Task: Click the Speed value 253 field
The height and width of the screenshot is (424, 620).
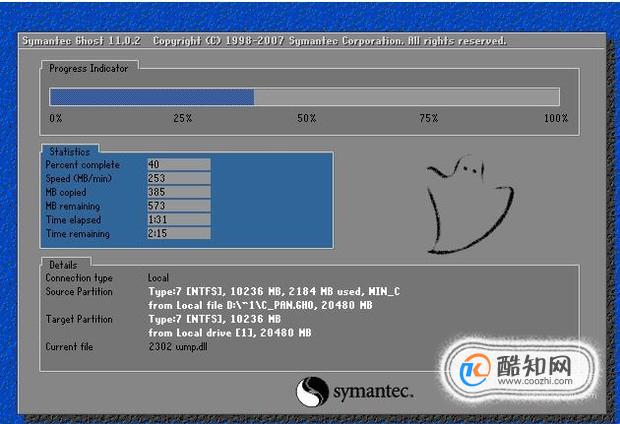Action: coord(179,178)
